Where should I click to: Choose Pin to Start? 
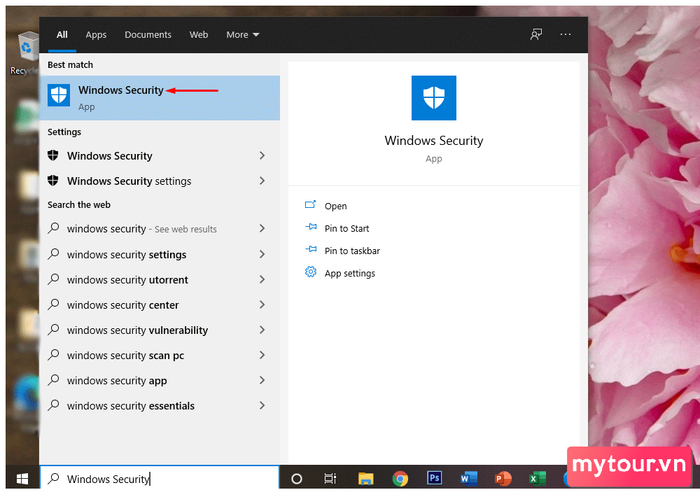(x=346, y=228)
